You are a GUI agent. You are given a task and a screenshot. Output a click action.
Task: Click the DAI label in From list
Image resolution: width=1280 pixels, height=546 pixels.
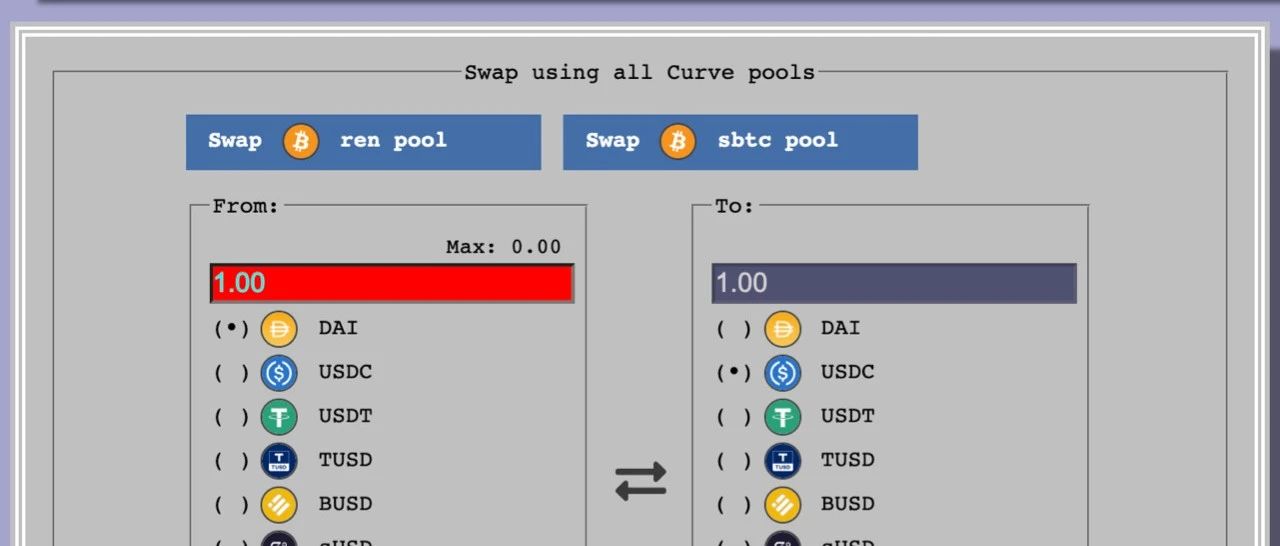coord(338,328)
